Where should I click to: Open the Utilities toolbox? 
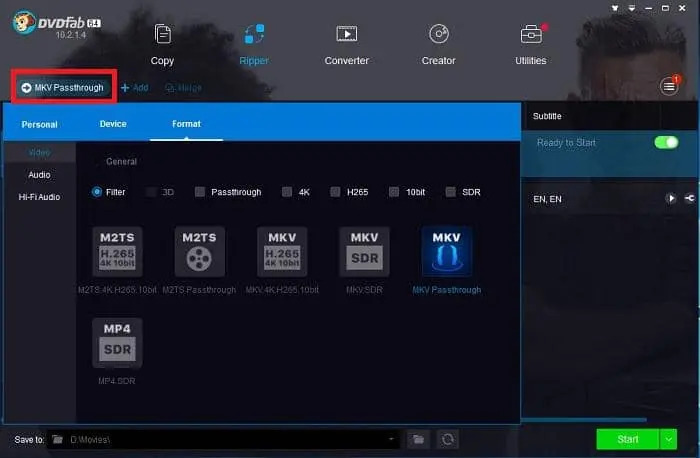pyautogui.click(x=531, y=45)
